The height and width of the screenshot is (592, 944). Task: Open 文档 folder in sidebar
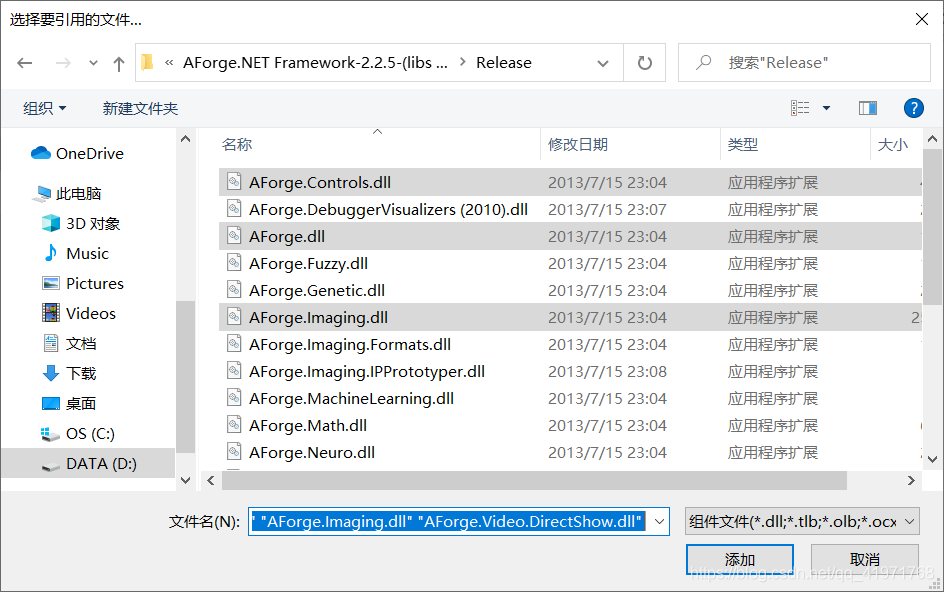click(70, 343)
